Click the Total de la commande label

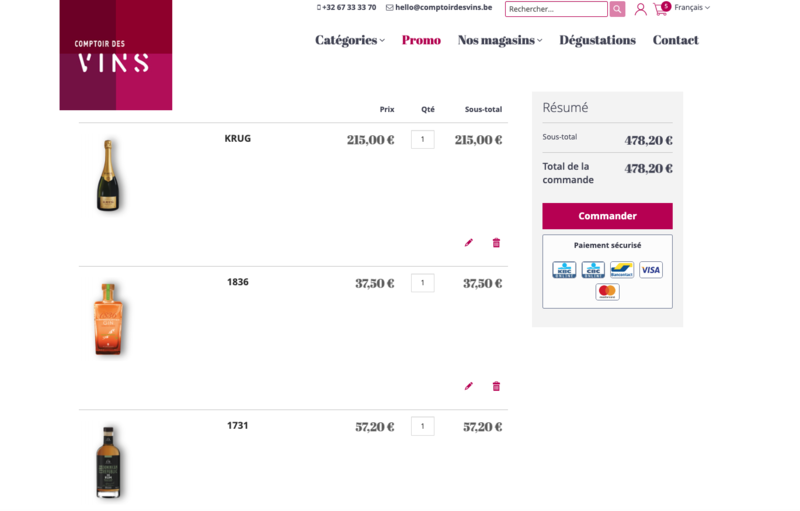click(568, 173)
